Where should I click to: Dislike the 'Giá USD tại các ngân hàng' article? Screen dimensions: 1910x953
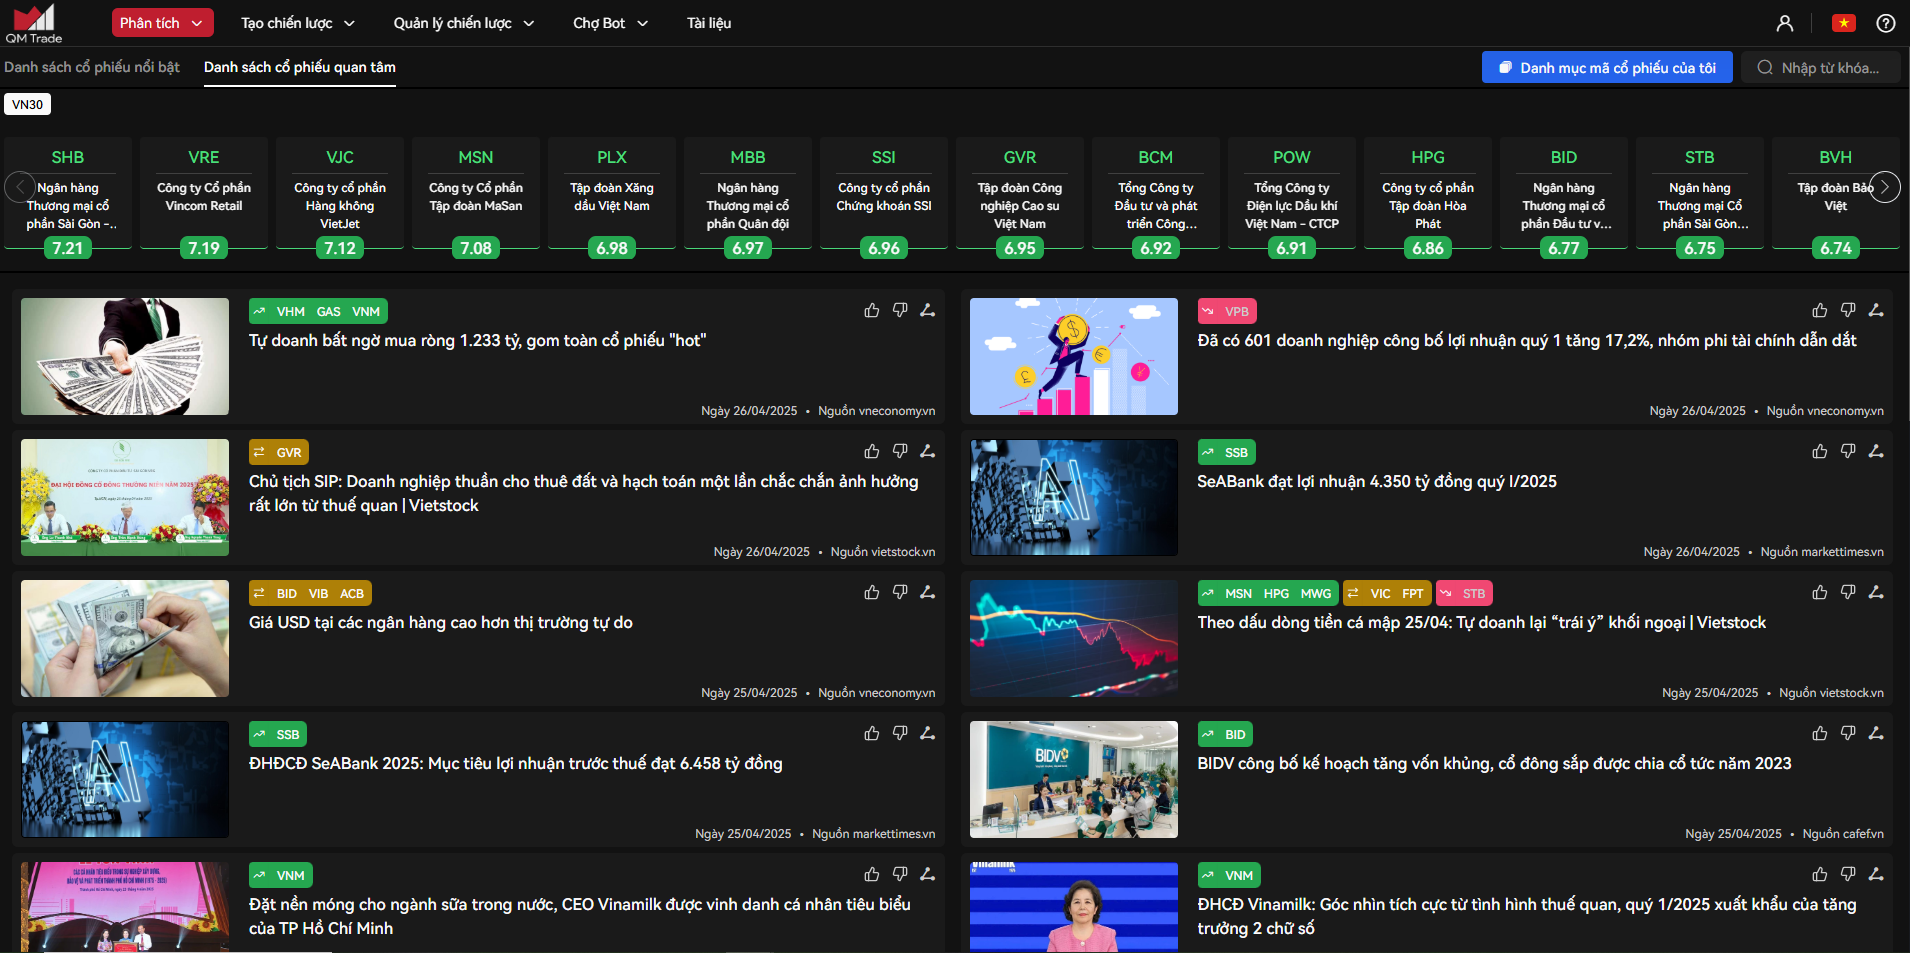point(900,593)
